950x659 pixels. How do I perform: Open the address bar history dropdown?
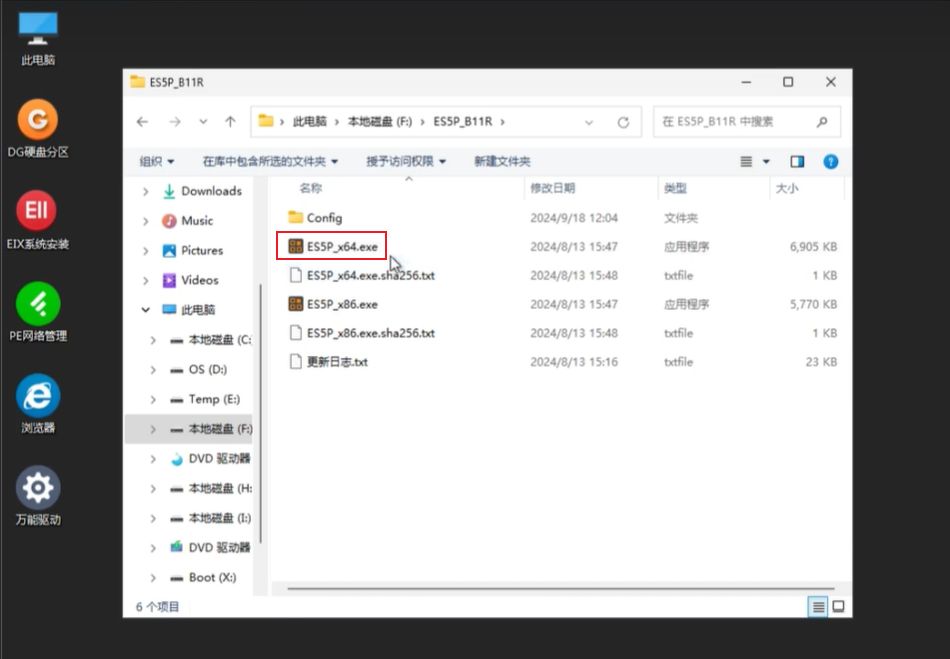tap(589, 122)
